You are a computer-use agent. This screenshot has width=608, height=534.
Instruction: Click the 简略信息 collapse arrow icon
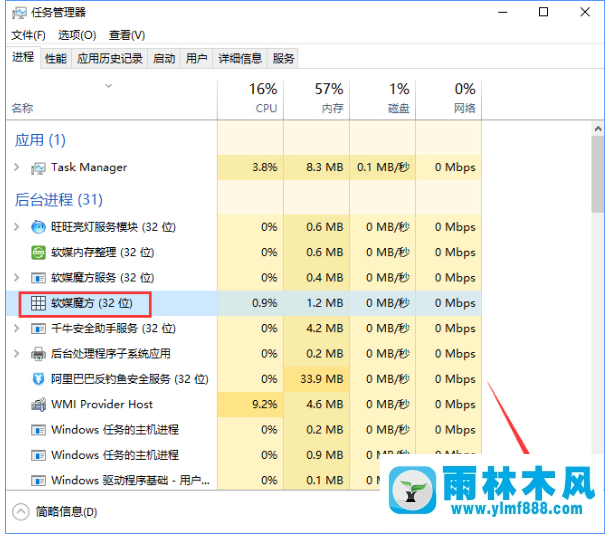(21, 512)
